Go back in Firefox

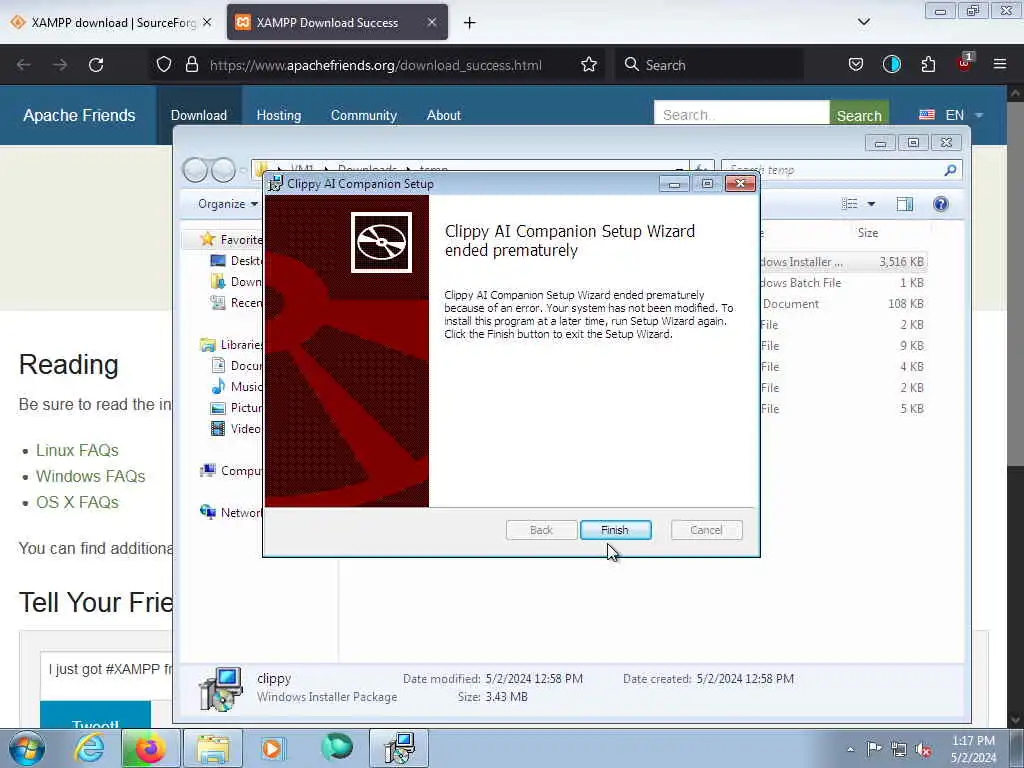tap(24, 65)
